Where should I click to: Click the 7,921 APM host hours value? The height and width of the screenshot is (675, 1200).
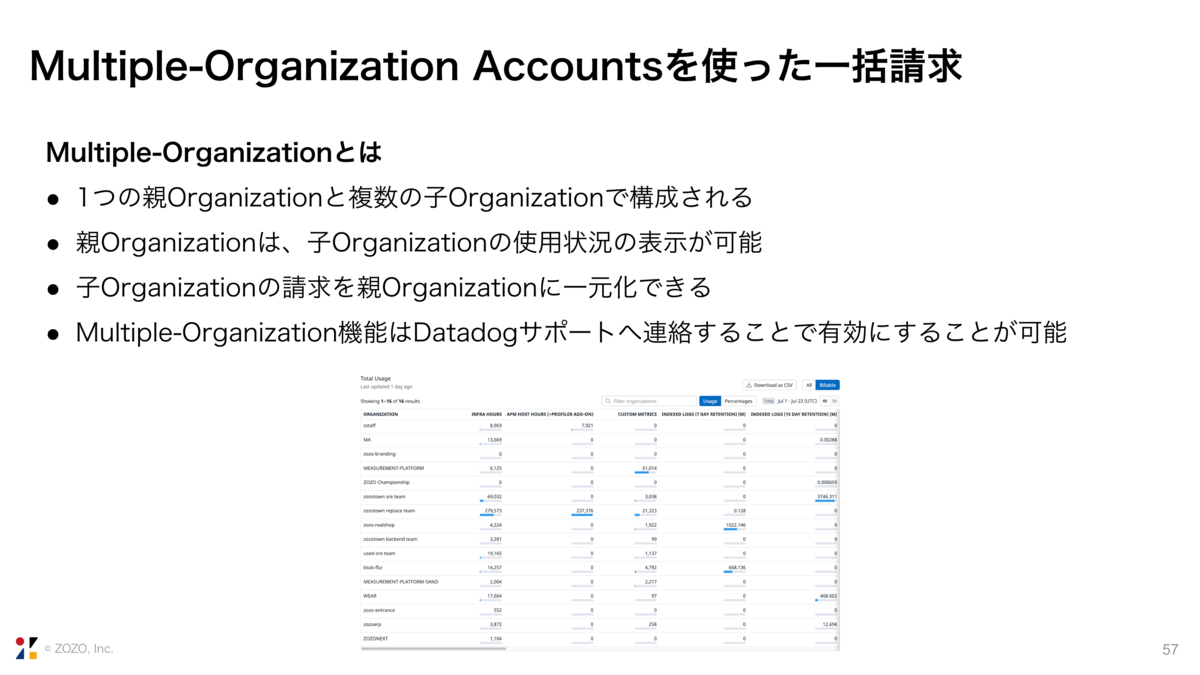click(588, 425)
